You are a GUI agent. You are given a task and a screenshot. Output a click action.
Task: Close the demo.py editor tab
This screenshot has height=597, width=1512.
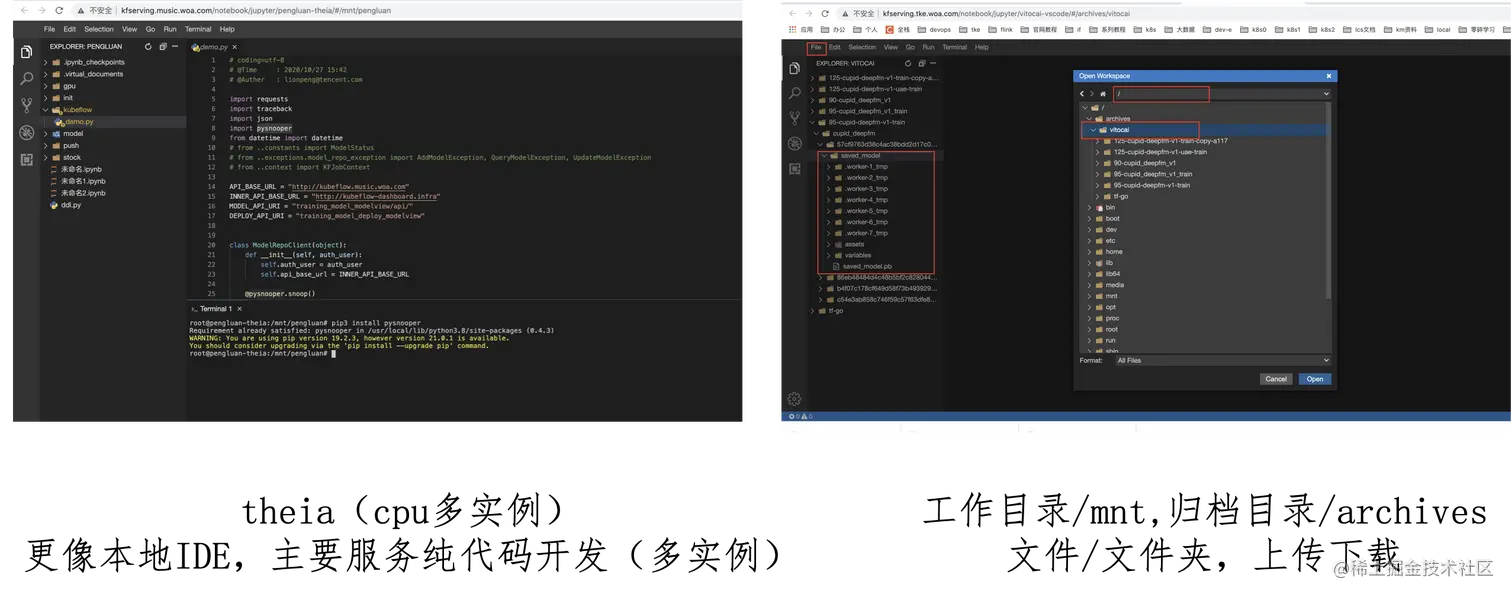click(x=235, y=47)
